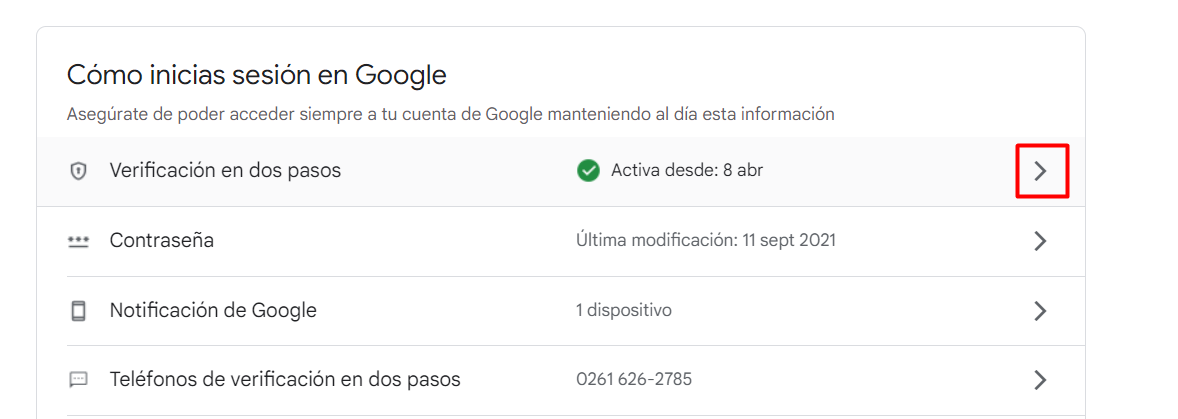Click the shield icon for two-step verification
This screenshot has height=419, width=1178.
[78, 171]
